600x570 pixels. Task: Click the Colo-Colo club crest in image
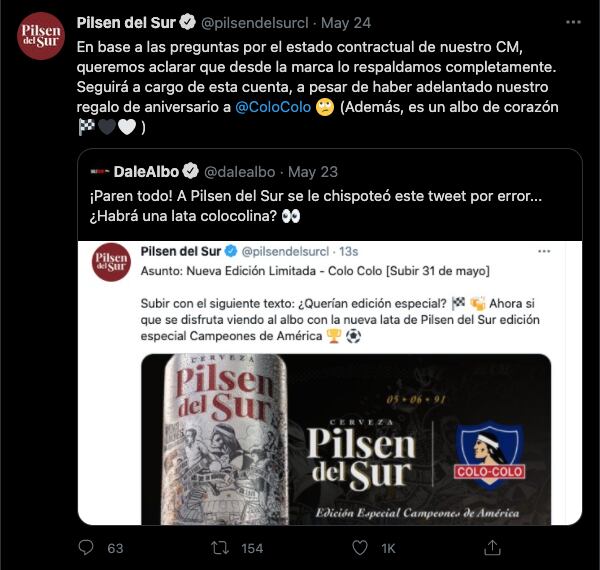(x=490, y=455)
